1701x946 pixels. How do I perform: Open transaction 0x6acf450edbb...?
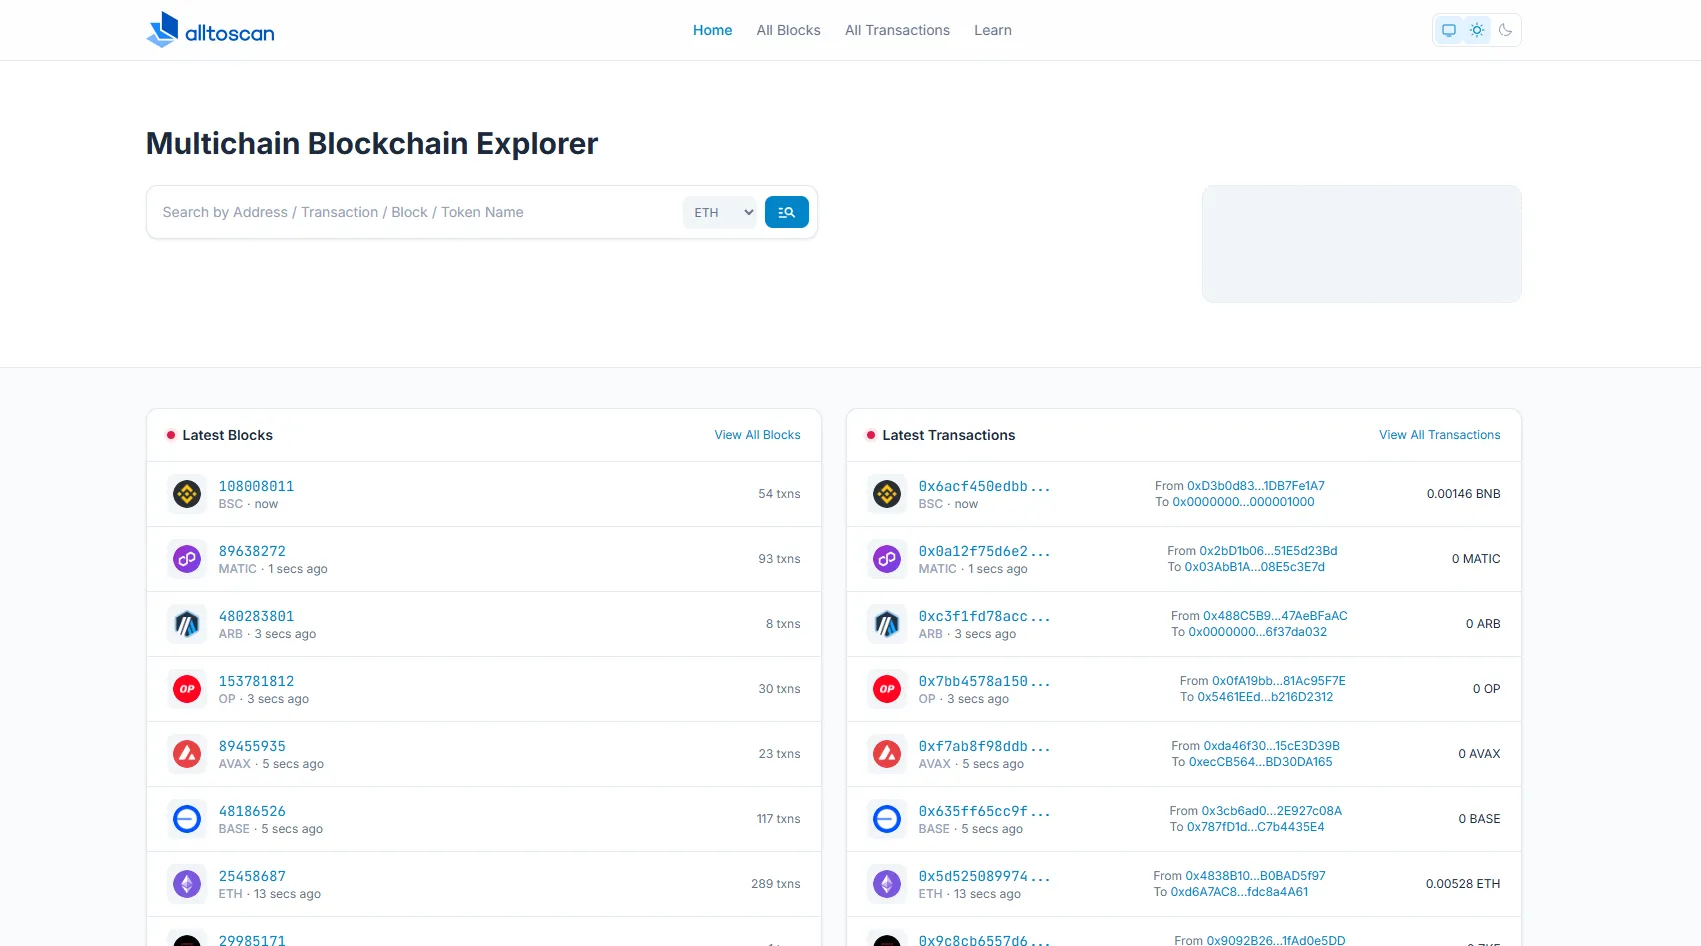click(x=984, y=486)
